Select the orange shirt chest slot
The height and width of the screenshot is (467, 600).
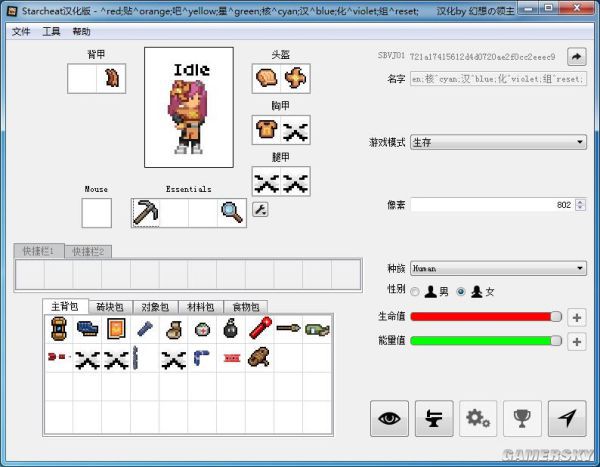[x=266, y=130]
